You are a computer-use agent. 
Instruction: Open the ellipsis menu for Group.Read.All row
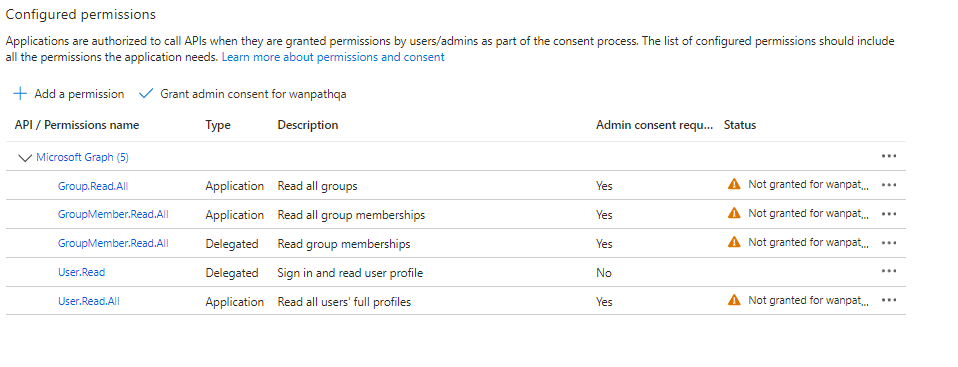tap(889, 185)
